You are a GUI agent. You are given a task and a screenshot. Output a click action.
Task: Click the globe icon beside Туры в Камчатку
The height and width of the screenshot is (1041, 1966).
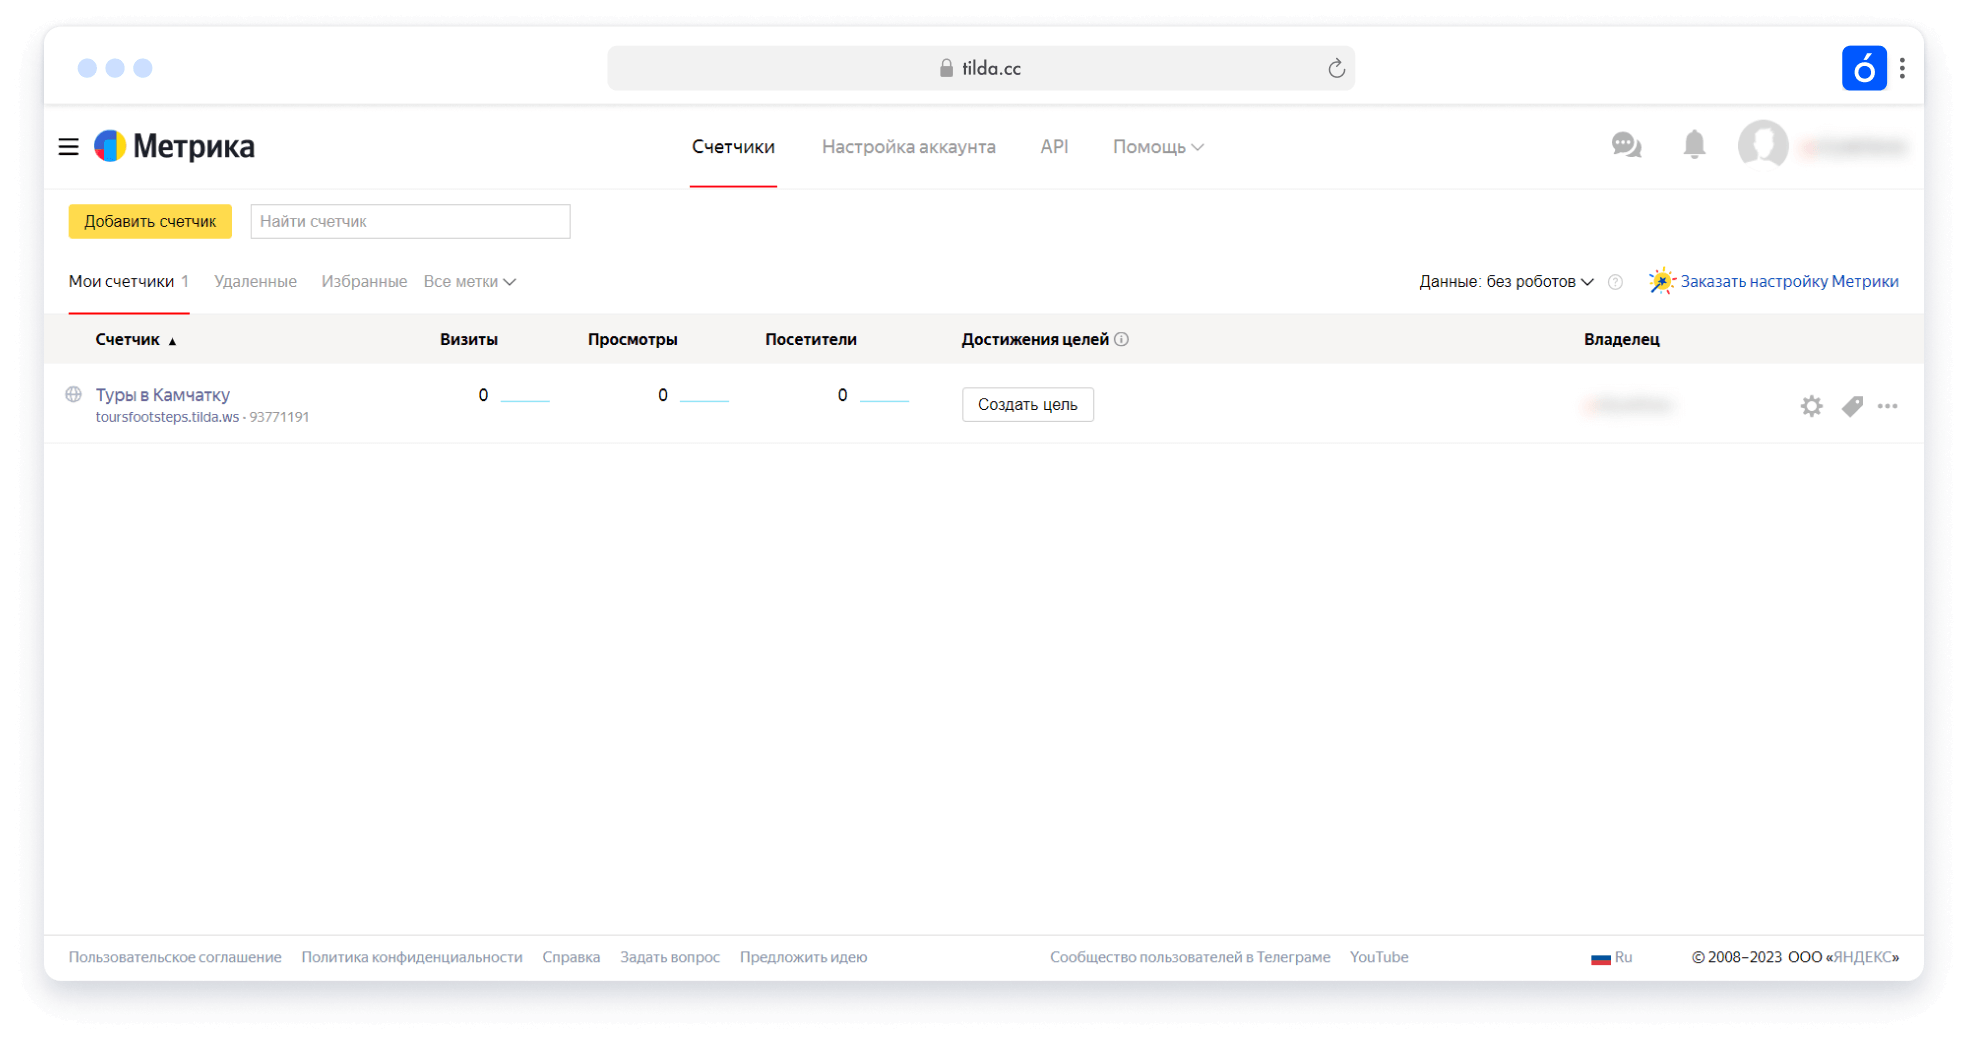coord(73,394)
